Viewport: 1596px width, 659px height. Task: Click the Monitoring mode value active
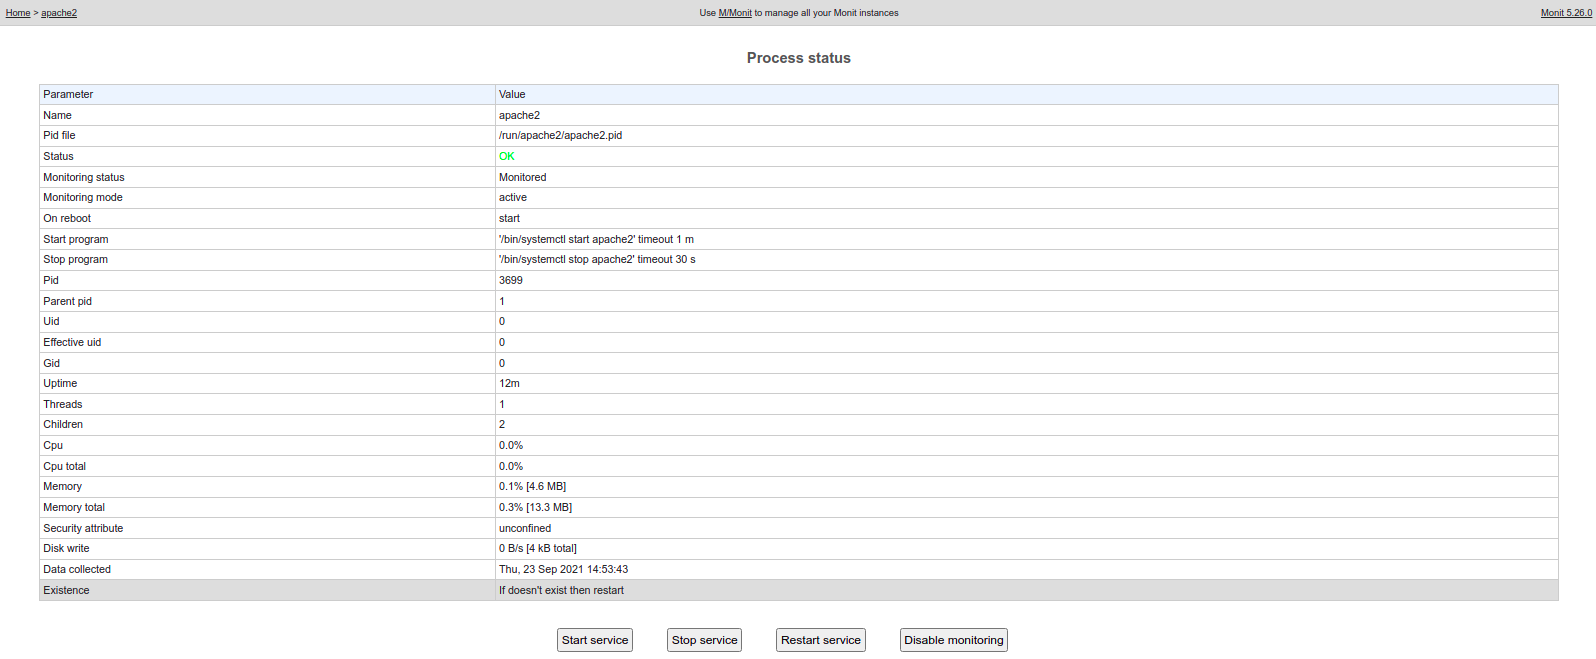pyautogui.click(x=513, y=197)
